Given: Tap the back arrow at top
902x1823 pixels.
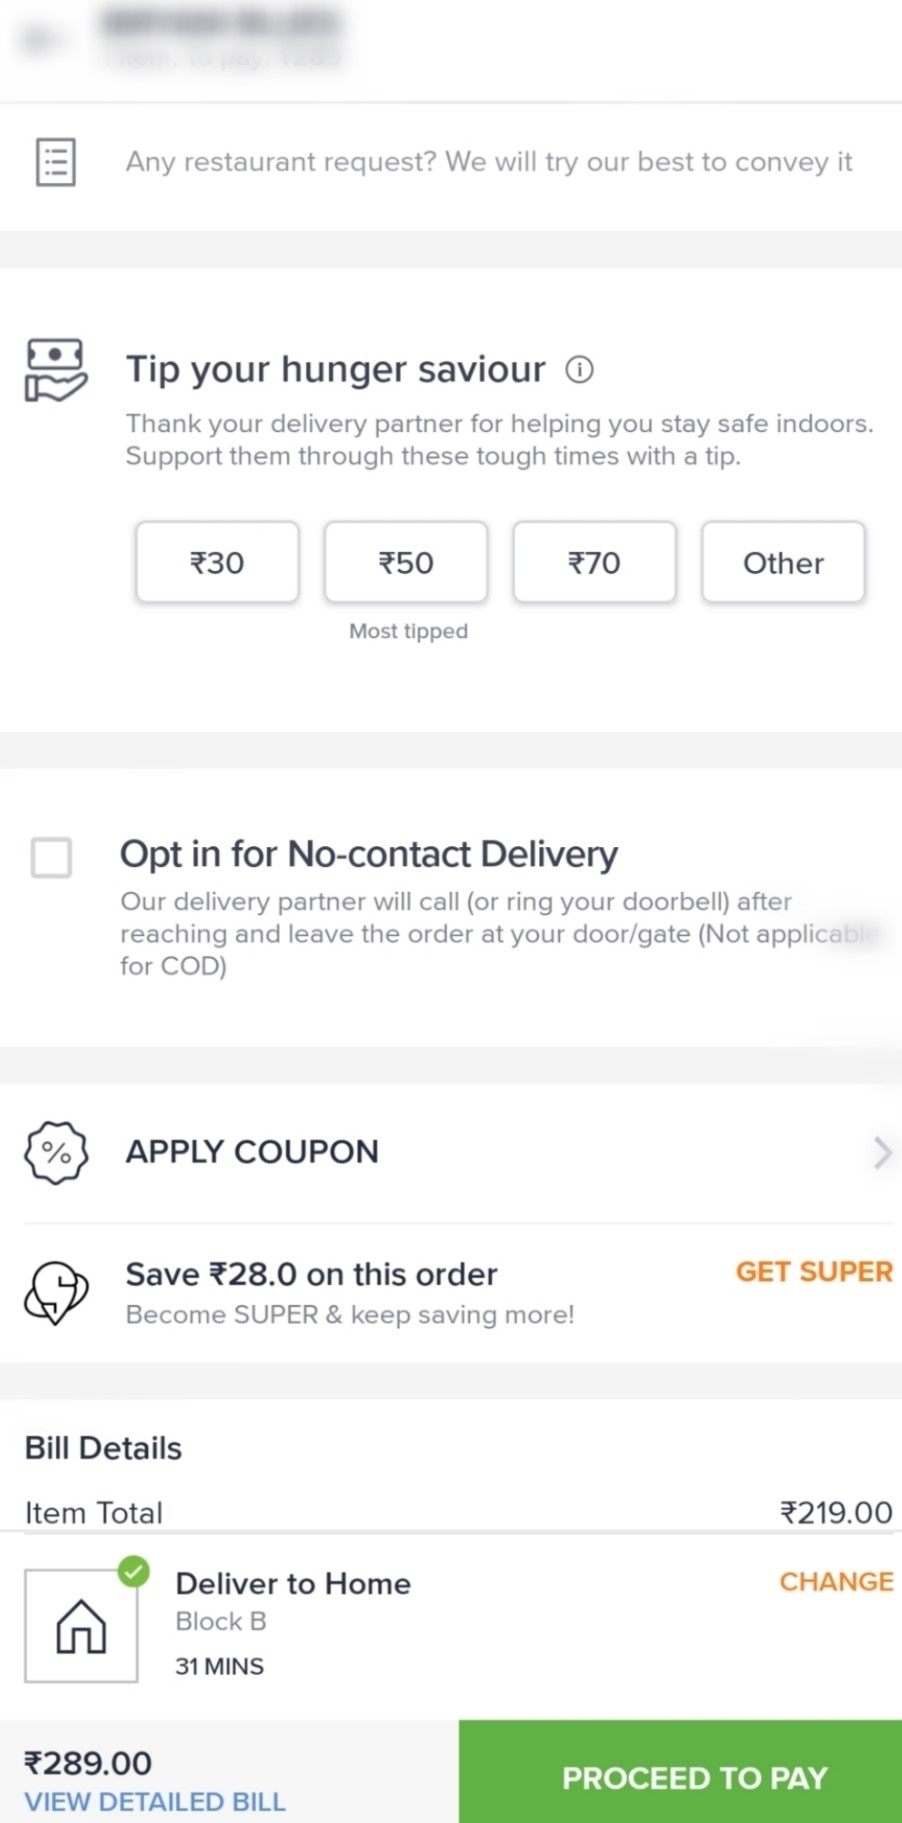Looking at the screenshot, I should tap(38, 40).
